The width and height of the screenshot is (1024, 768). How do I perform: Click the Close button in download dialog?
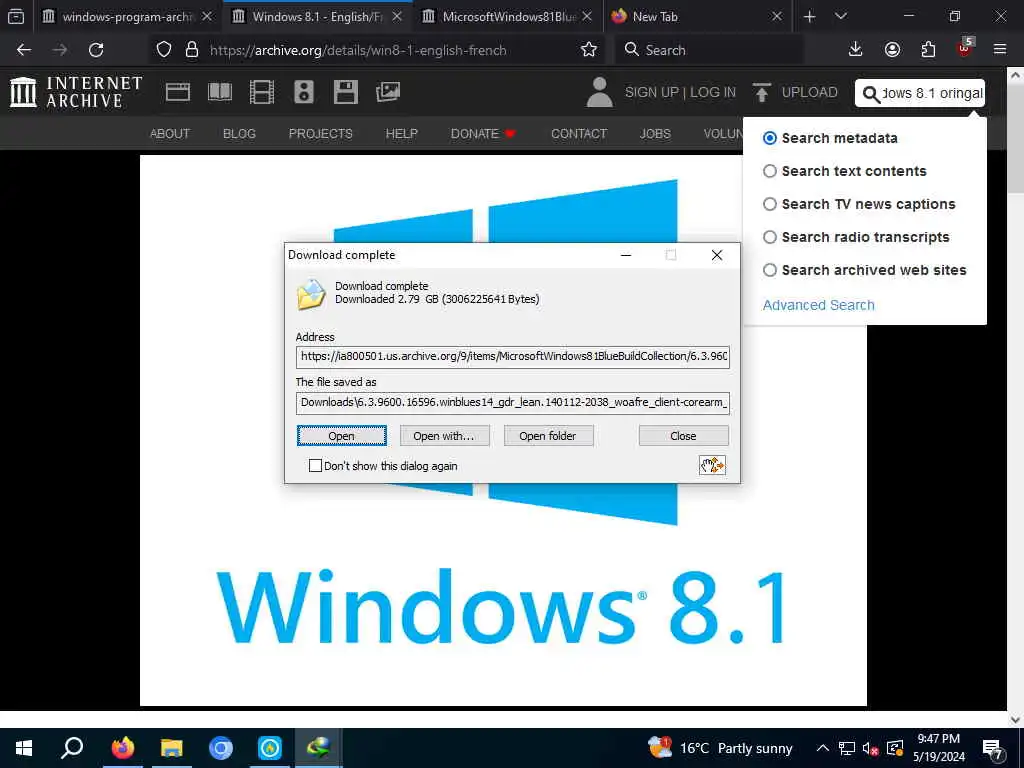click(683, 436)
